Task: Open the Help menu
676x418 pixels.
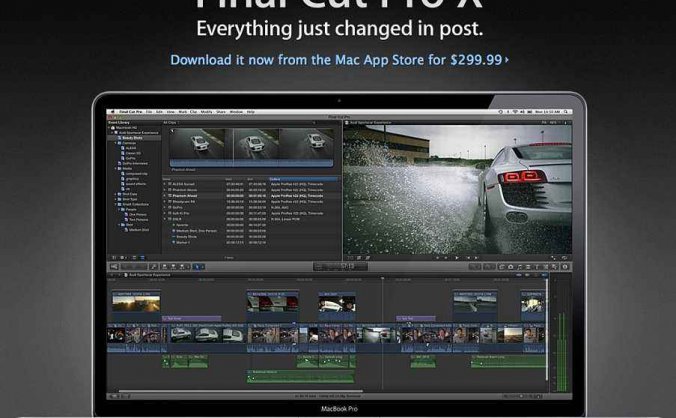Action: click(x=250, y=112)
